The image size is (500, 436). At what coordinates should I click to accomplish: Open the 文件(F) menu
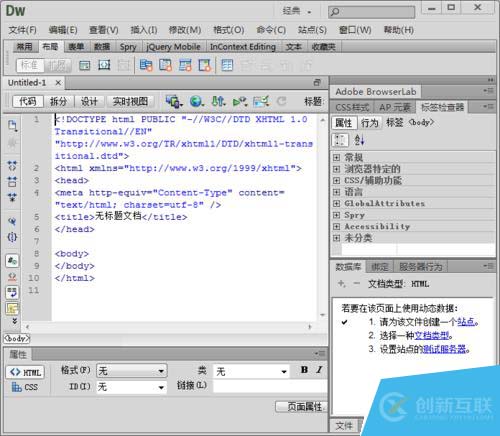tap(22, 30)
